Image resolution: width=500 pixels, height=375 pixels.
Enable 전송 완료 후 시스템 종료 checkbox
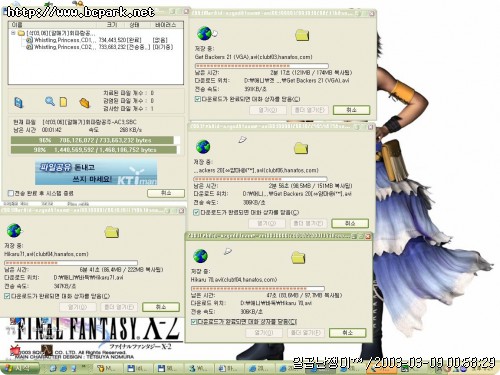pos(11,193)
